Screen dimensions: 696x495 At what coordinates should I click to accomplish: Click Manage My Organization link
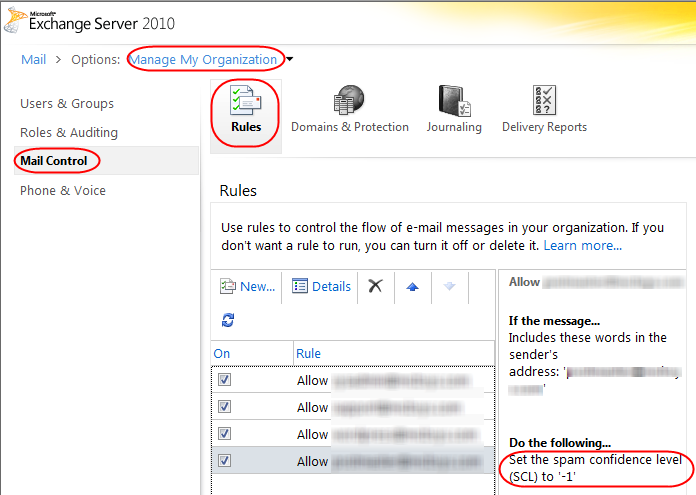203,59
